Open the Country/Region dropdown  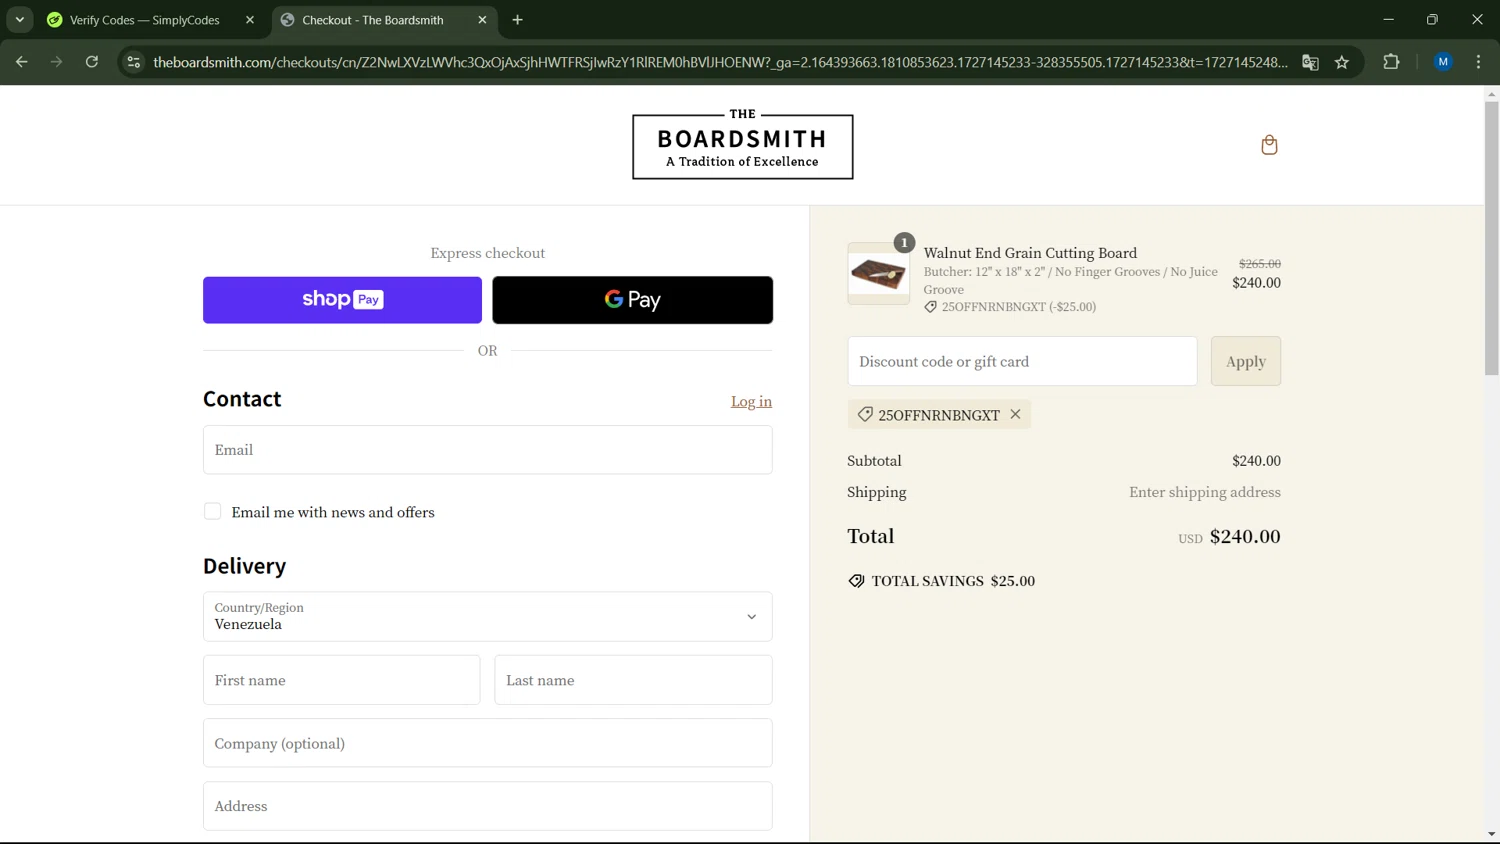pos(487,616)
